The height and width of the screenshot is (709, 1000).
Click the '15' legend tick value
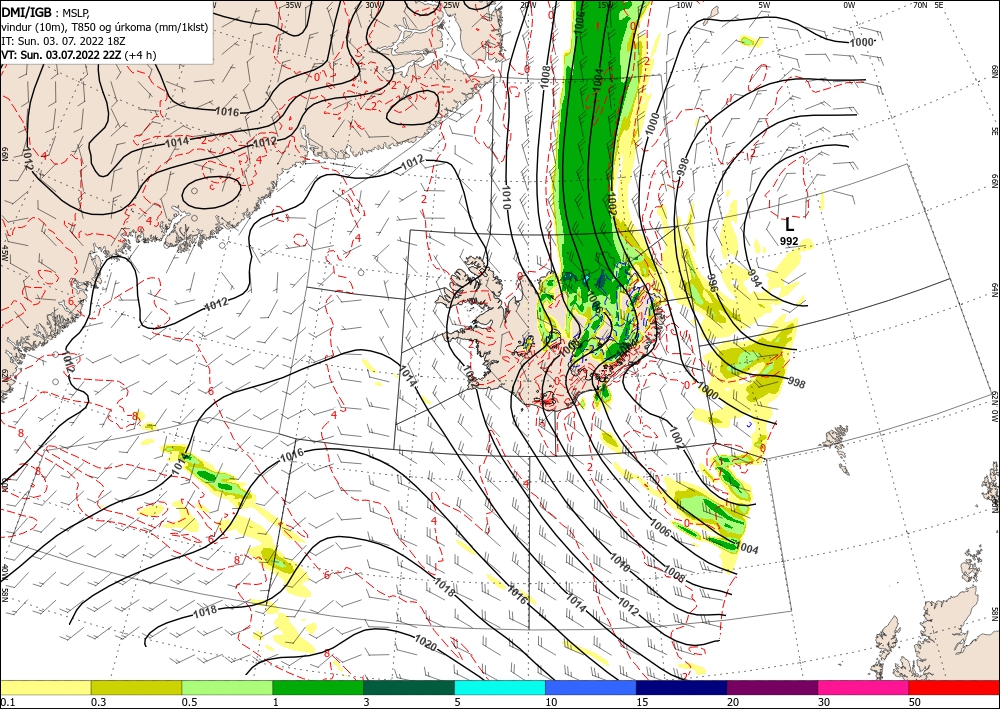[642, 702]
